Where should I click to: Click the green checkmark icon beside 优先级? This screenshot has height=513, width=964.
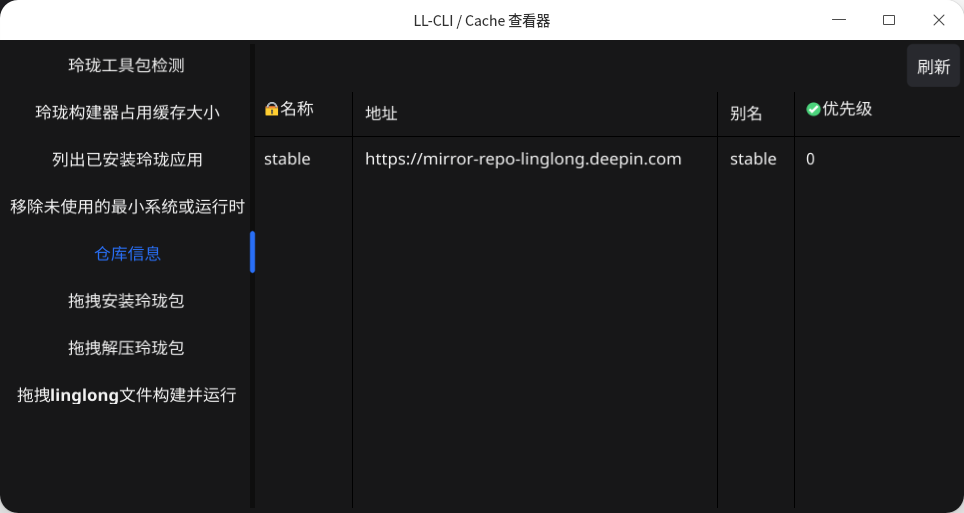813,109
